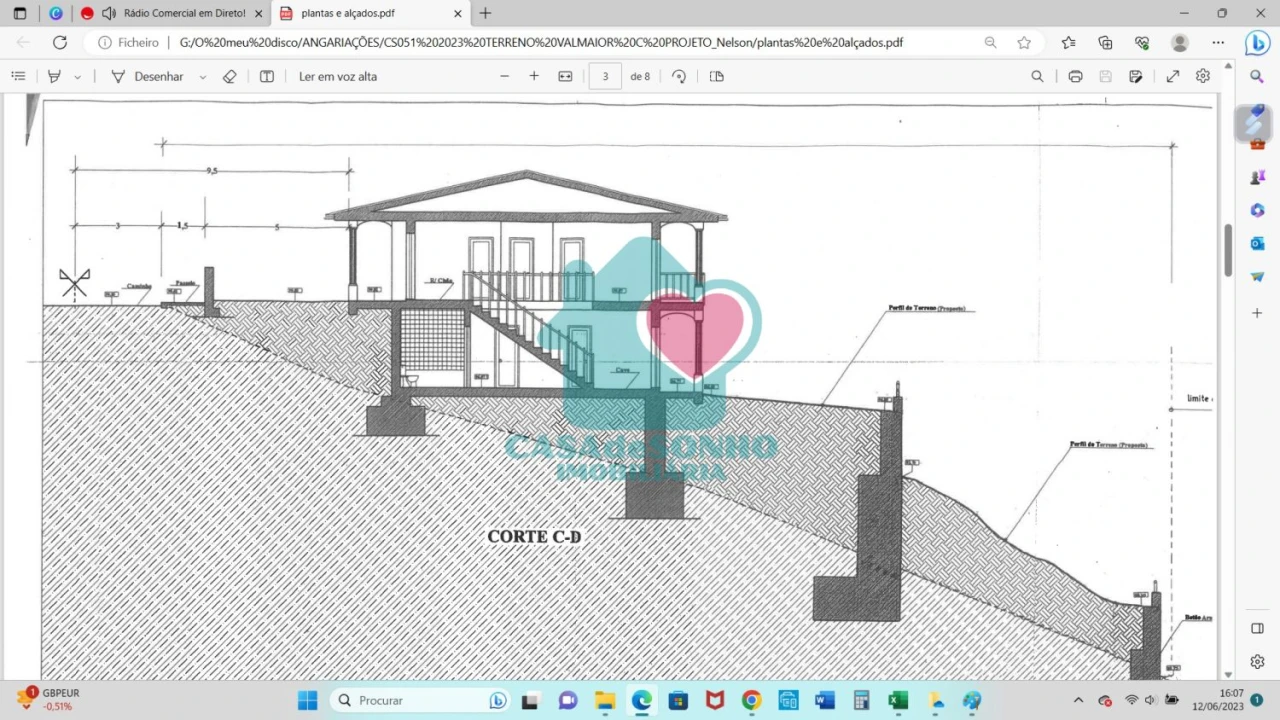Search within the PDF document
Screen dimensions: 1280x720
pyautogui.click(x=1037, y=76)
